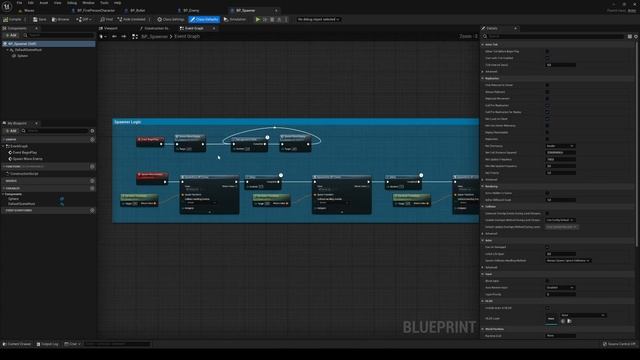Click the Unreal Engine logo icon
Viewport: 640px width, 360px height.
(7, 6)
